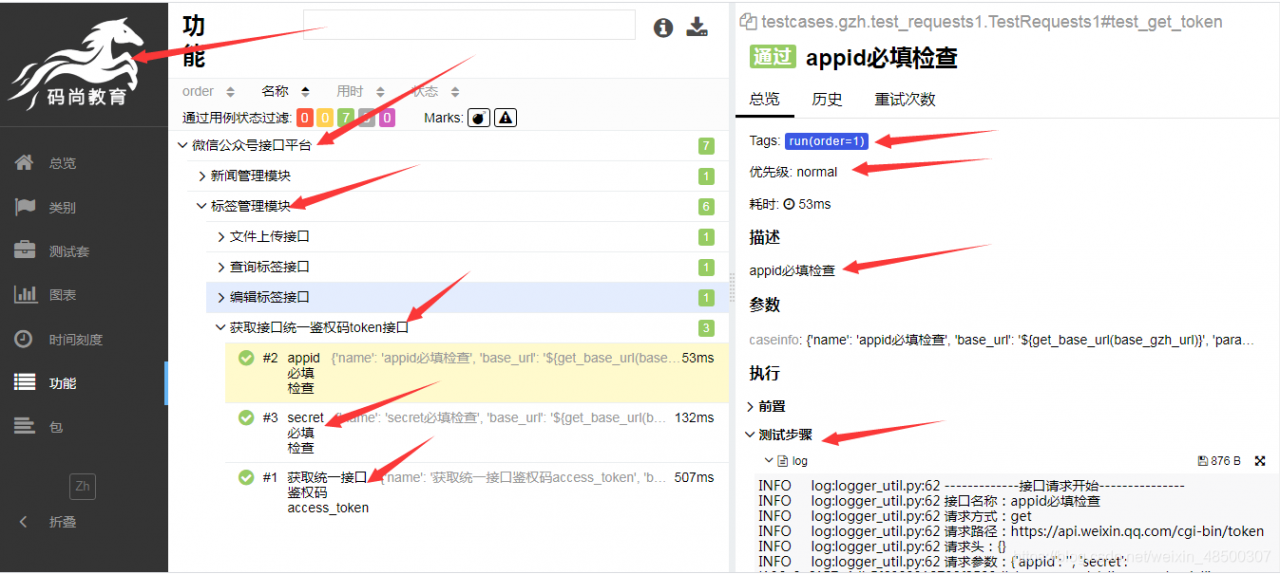Image resolution: width=1280 pixels, height=574 pixels.
Task: Select test case #2 appid必填检查 row
Action: tap(476, 373)
